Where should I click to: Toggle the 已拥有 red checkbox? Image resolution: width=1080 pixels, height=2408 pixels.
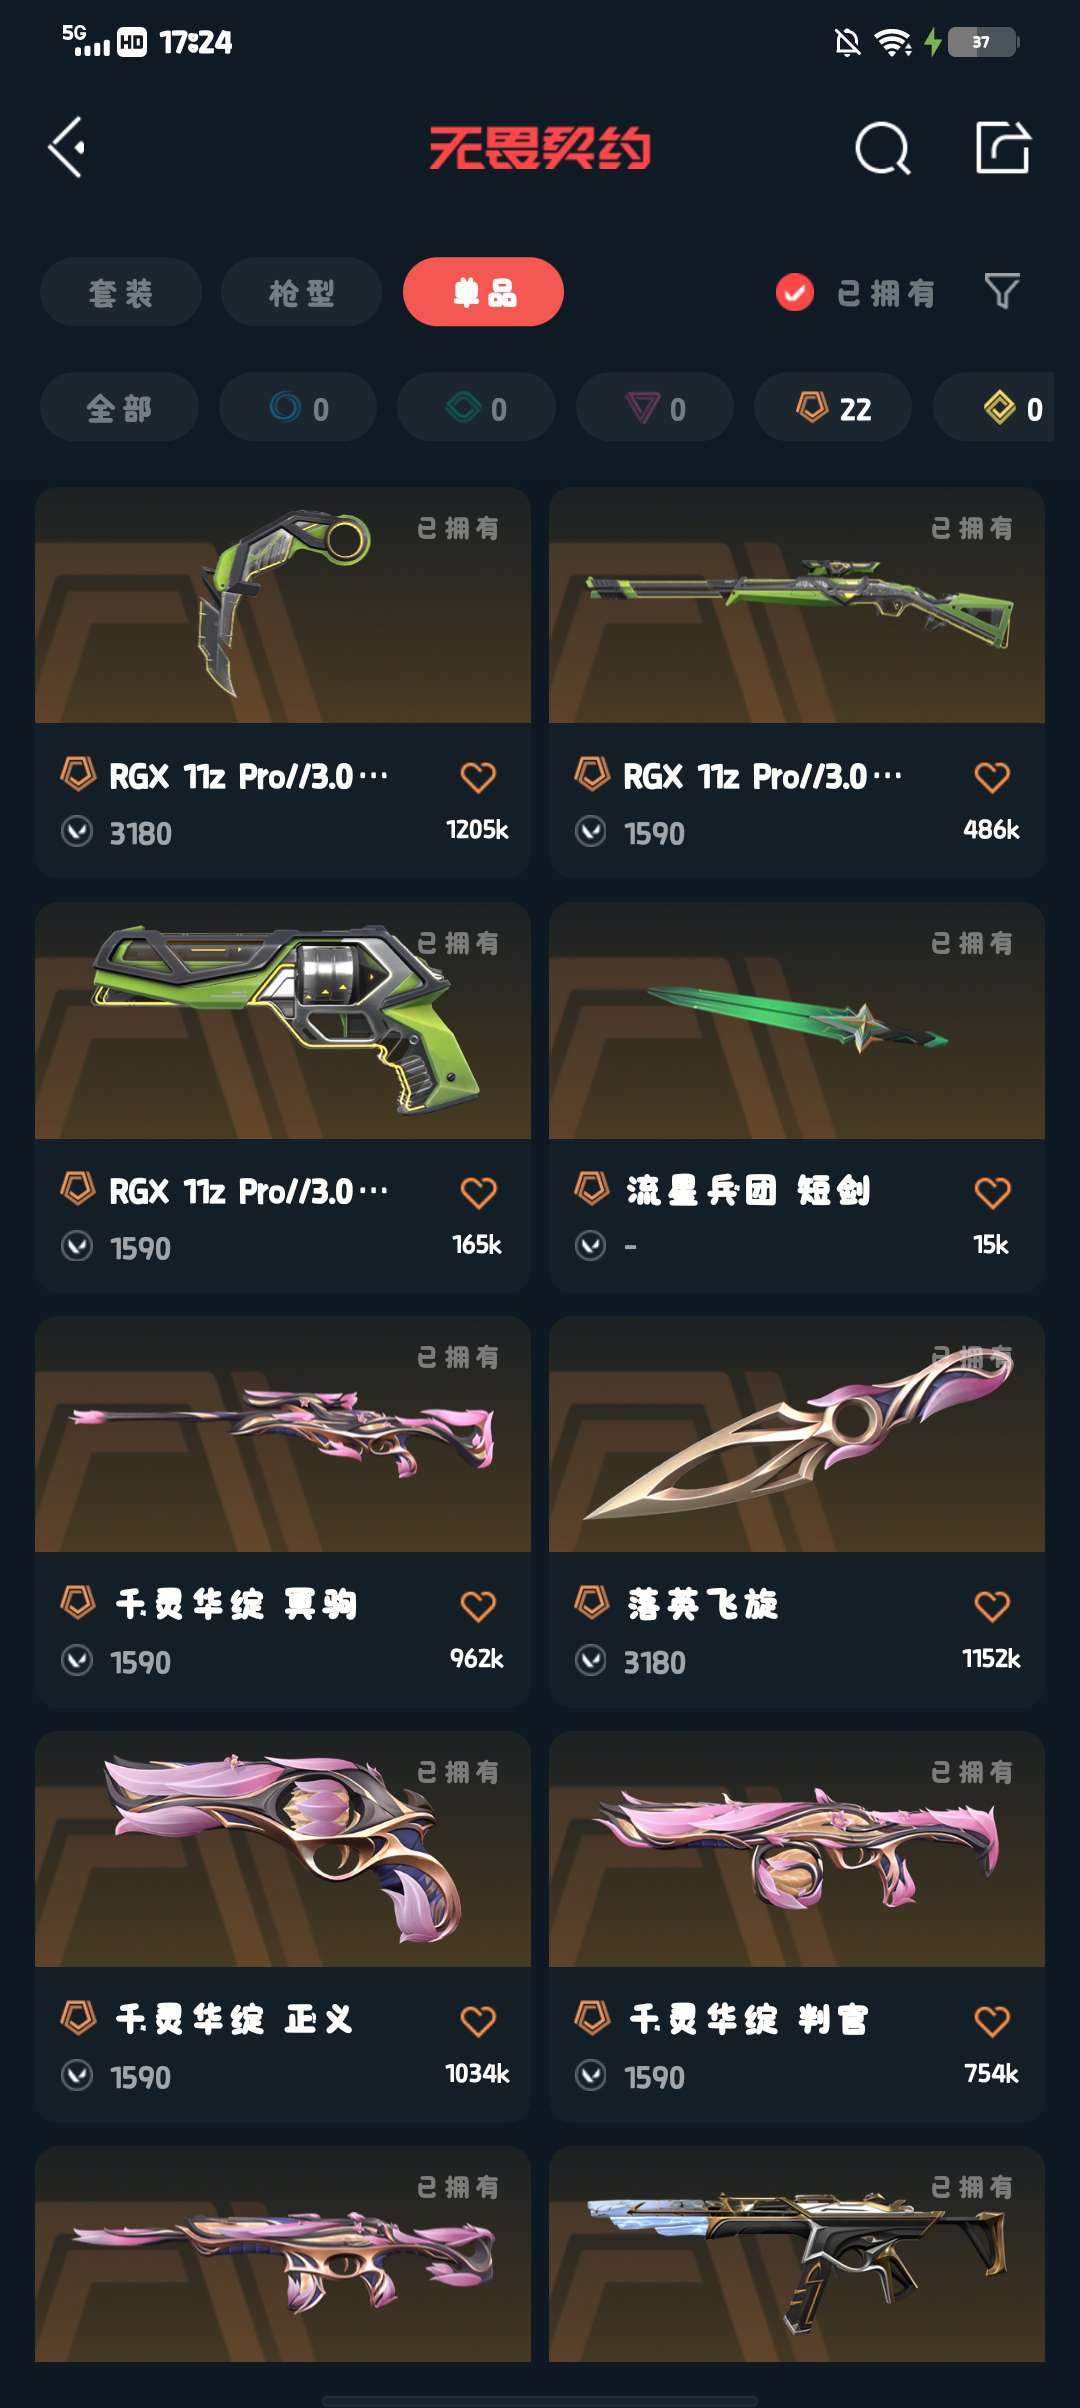click(795, 293)
